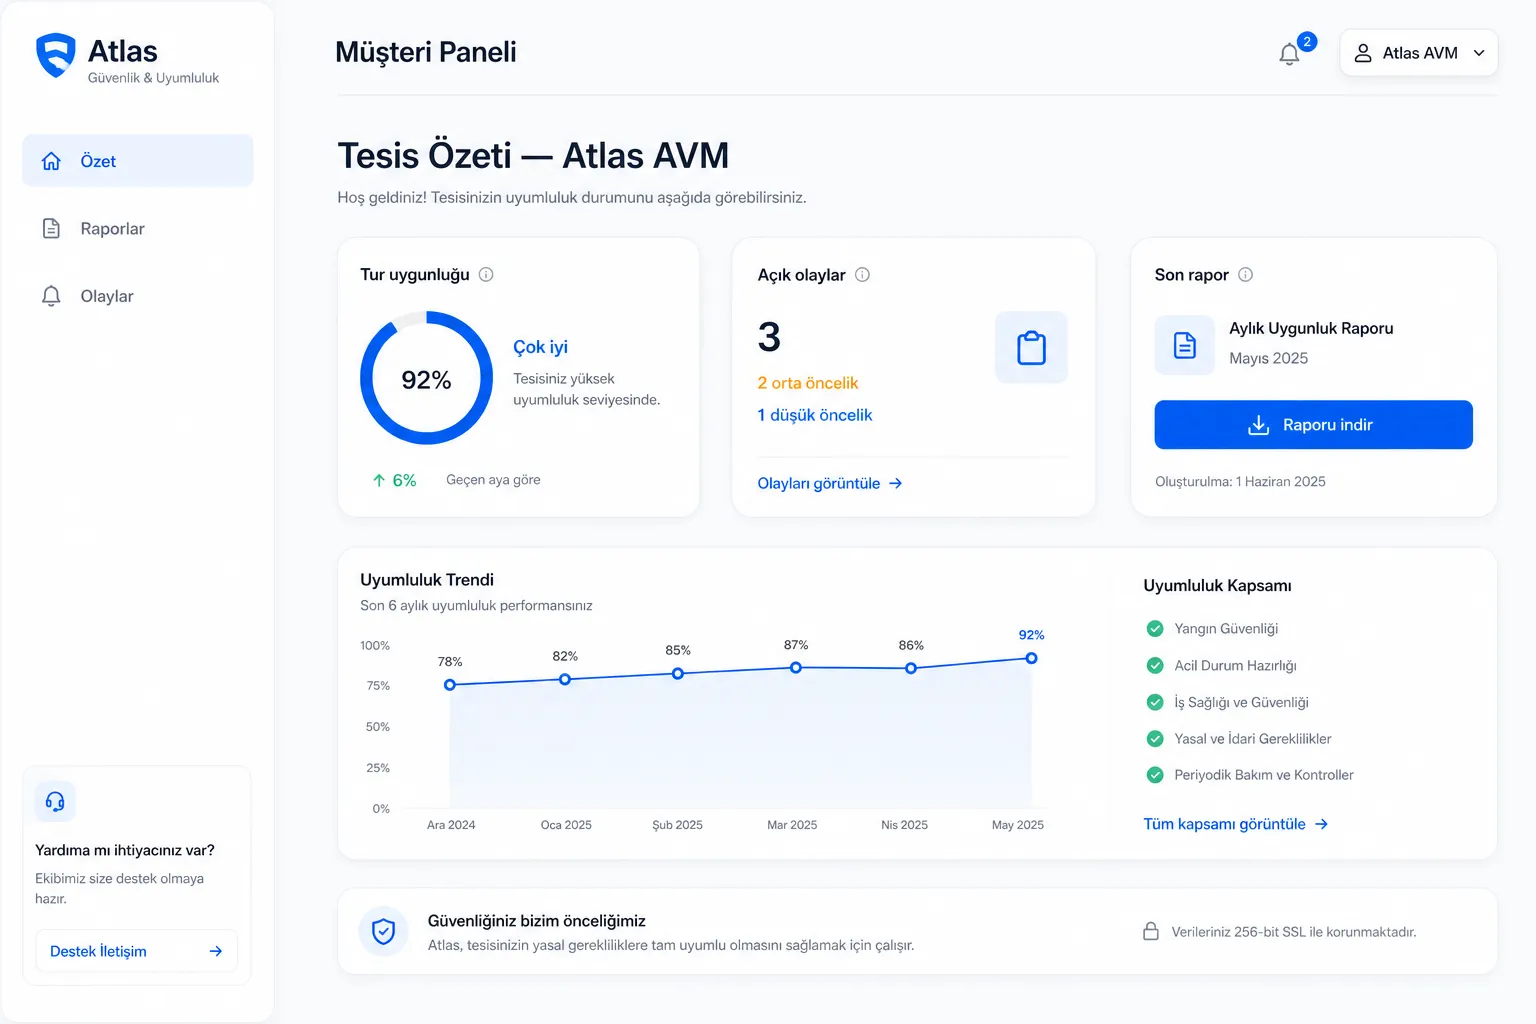This screenshot has height=1024, width=1536.
Task: Click the info icon beside Tur uygunluğu
Action: [486, 274]
